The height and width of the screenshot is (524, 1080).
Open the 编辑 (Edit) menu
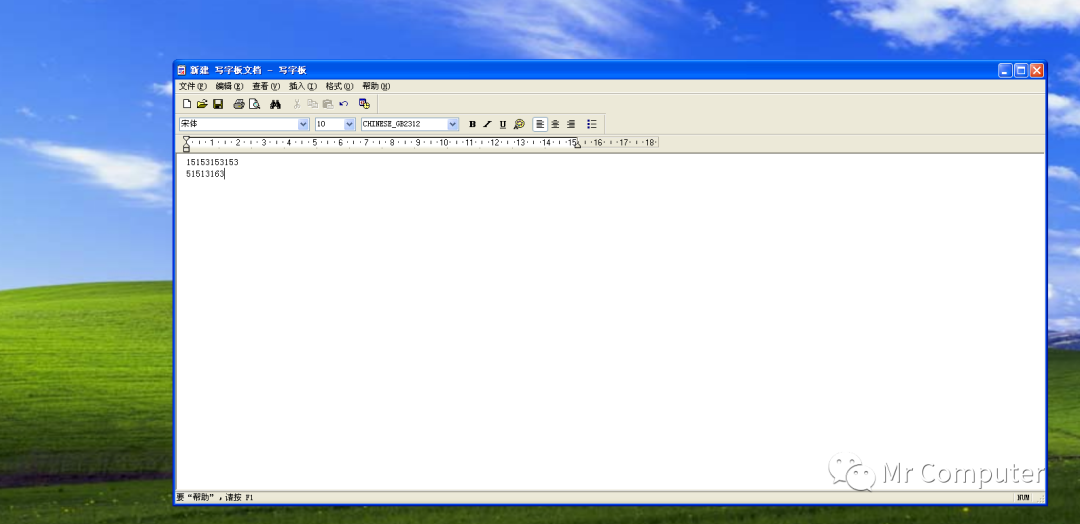pyautogui.click(x=229, y=86)
